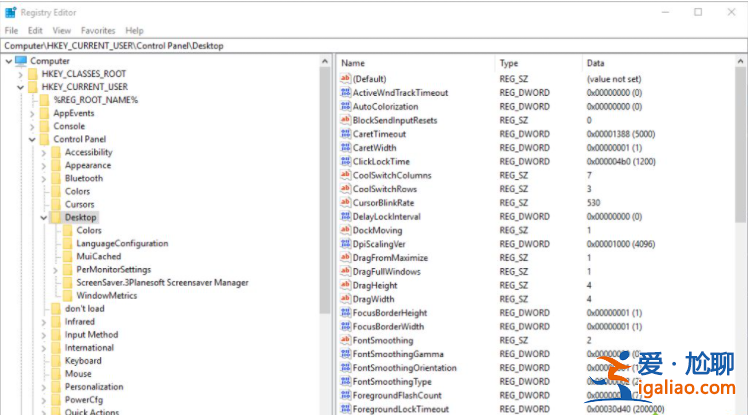Screen dimensions: 748x415
Task: Expand the PerMonitorSettings subkey
Action: [x=55, y=270]
